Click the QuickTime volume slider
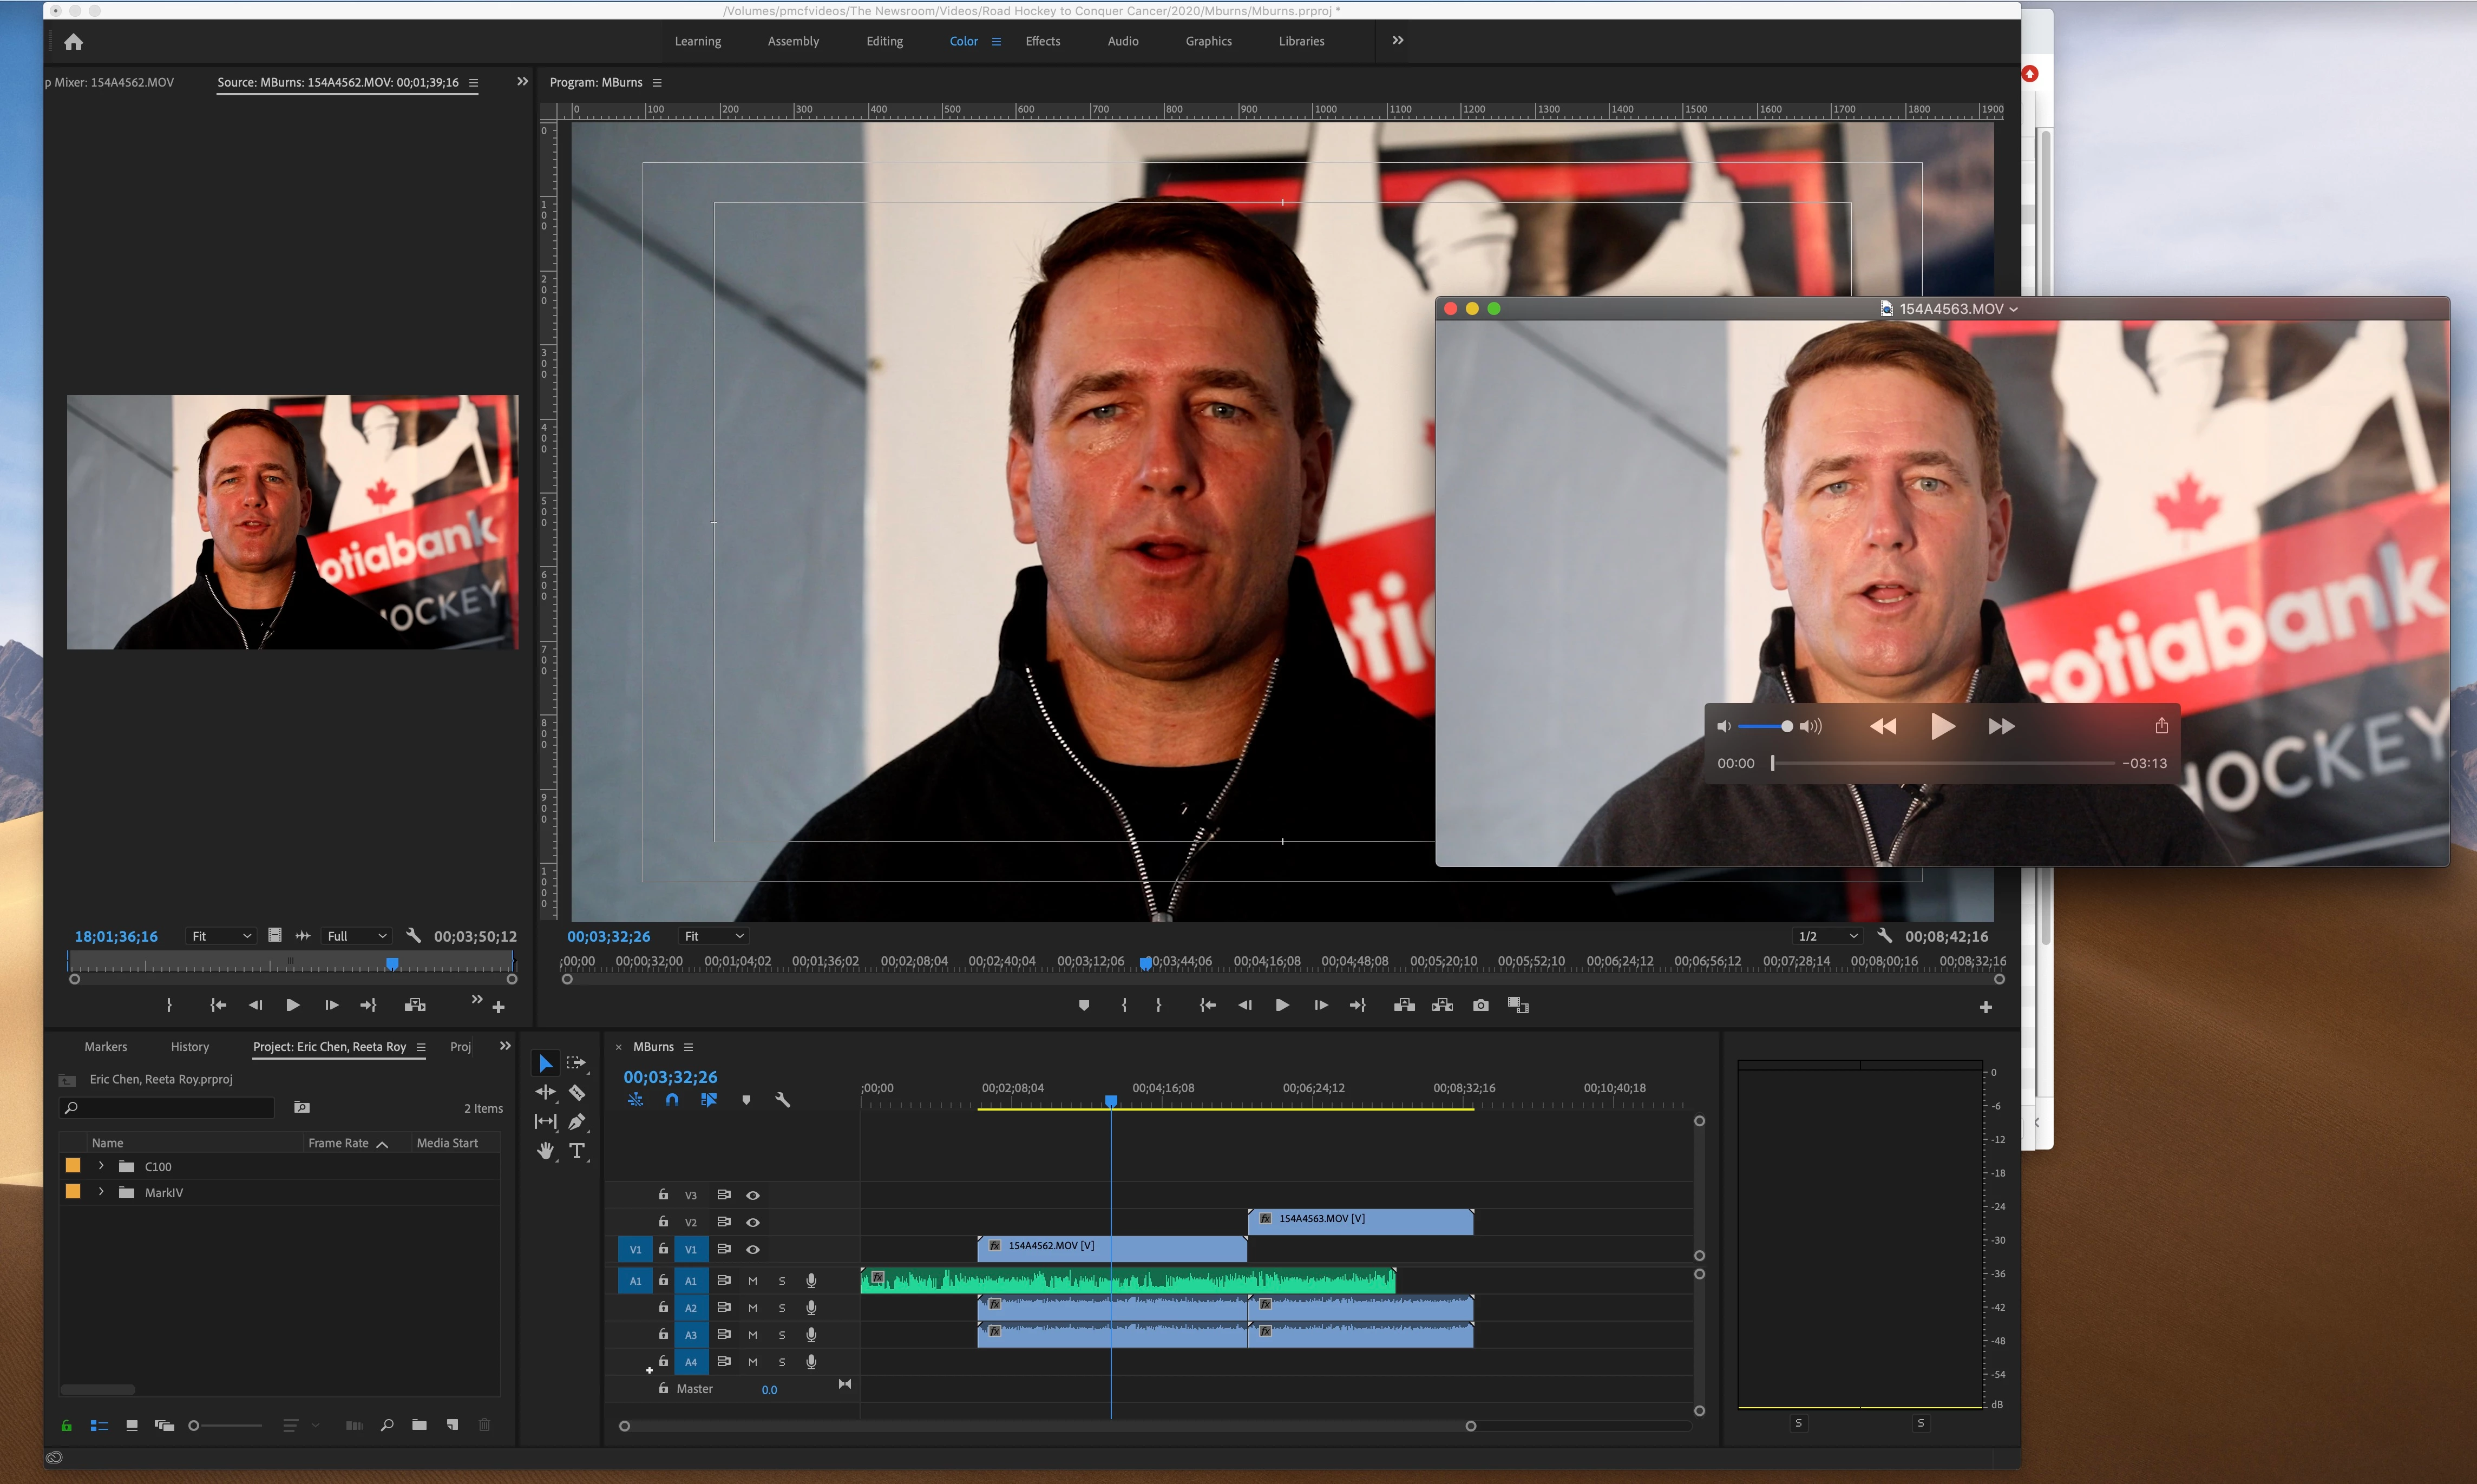2477x1484 pixels. coord(1765,726)
